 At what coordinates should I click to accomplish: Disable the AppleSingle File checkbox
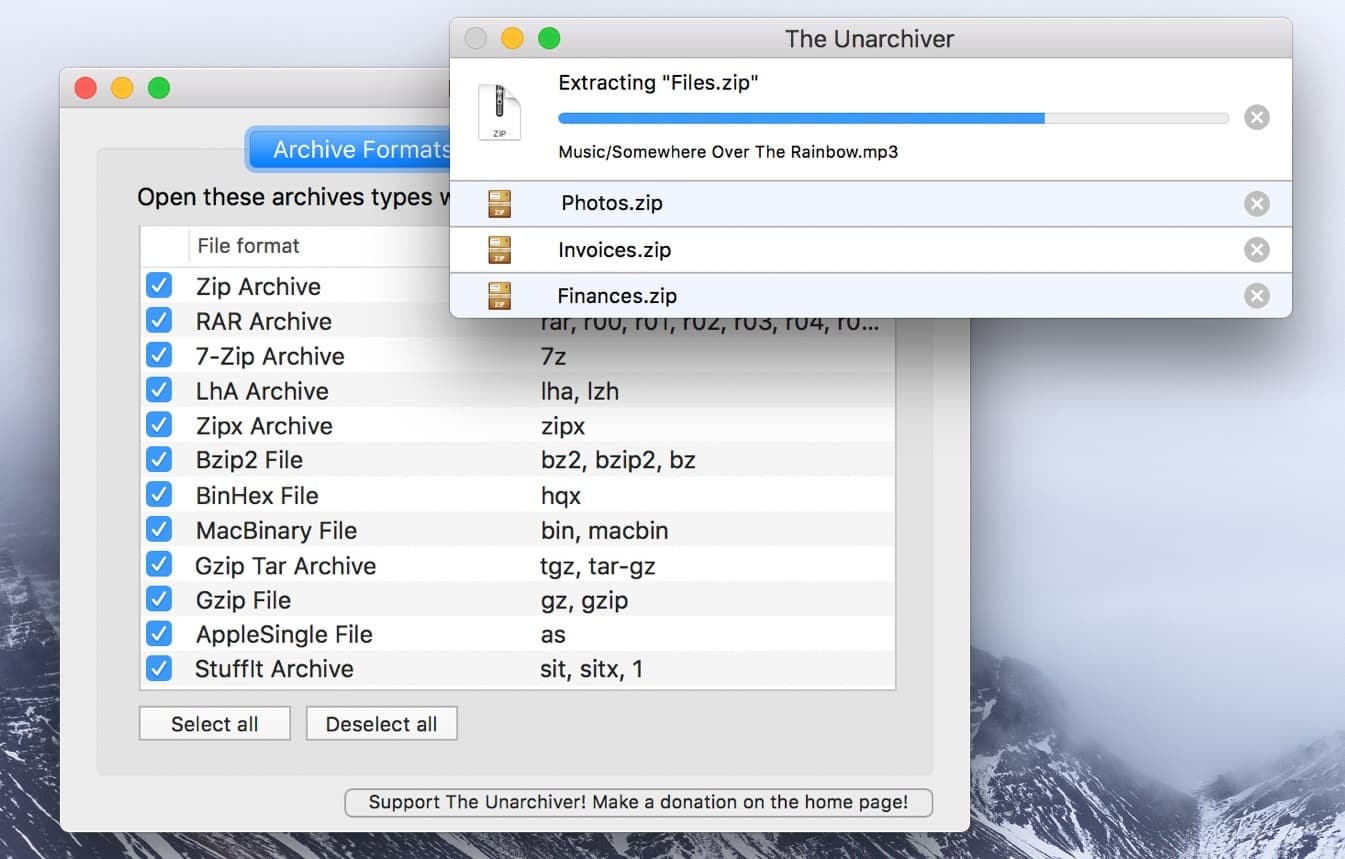tap(159, 634)
